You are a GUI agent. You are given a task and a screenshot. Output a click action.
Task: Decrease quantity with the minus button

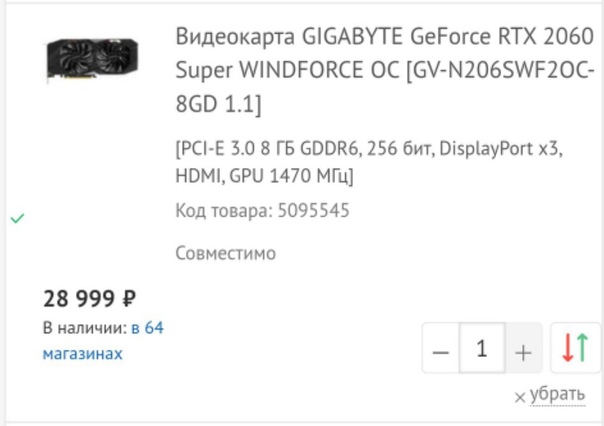[x=441, y=351]
